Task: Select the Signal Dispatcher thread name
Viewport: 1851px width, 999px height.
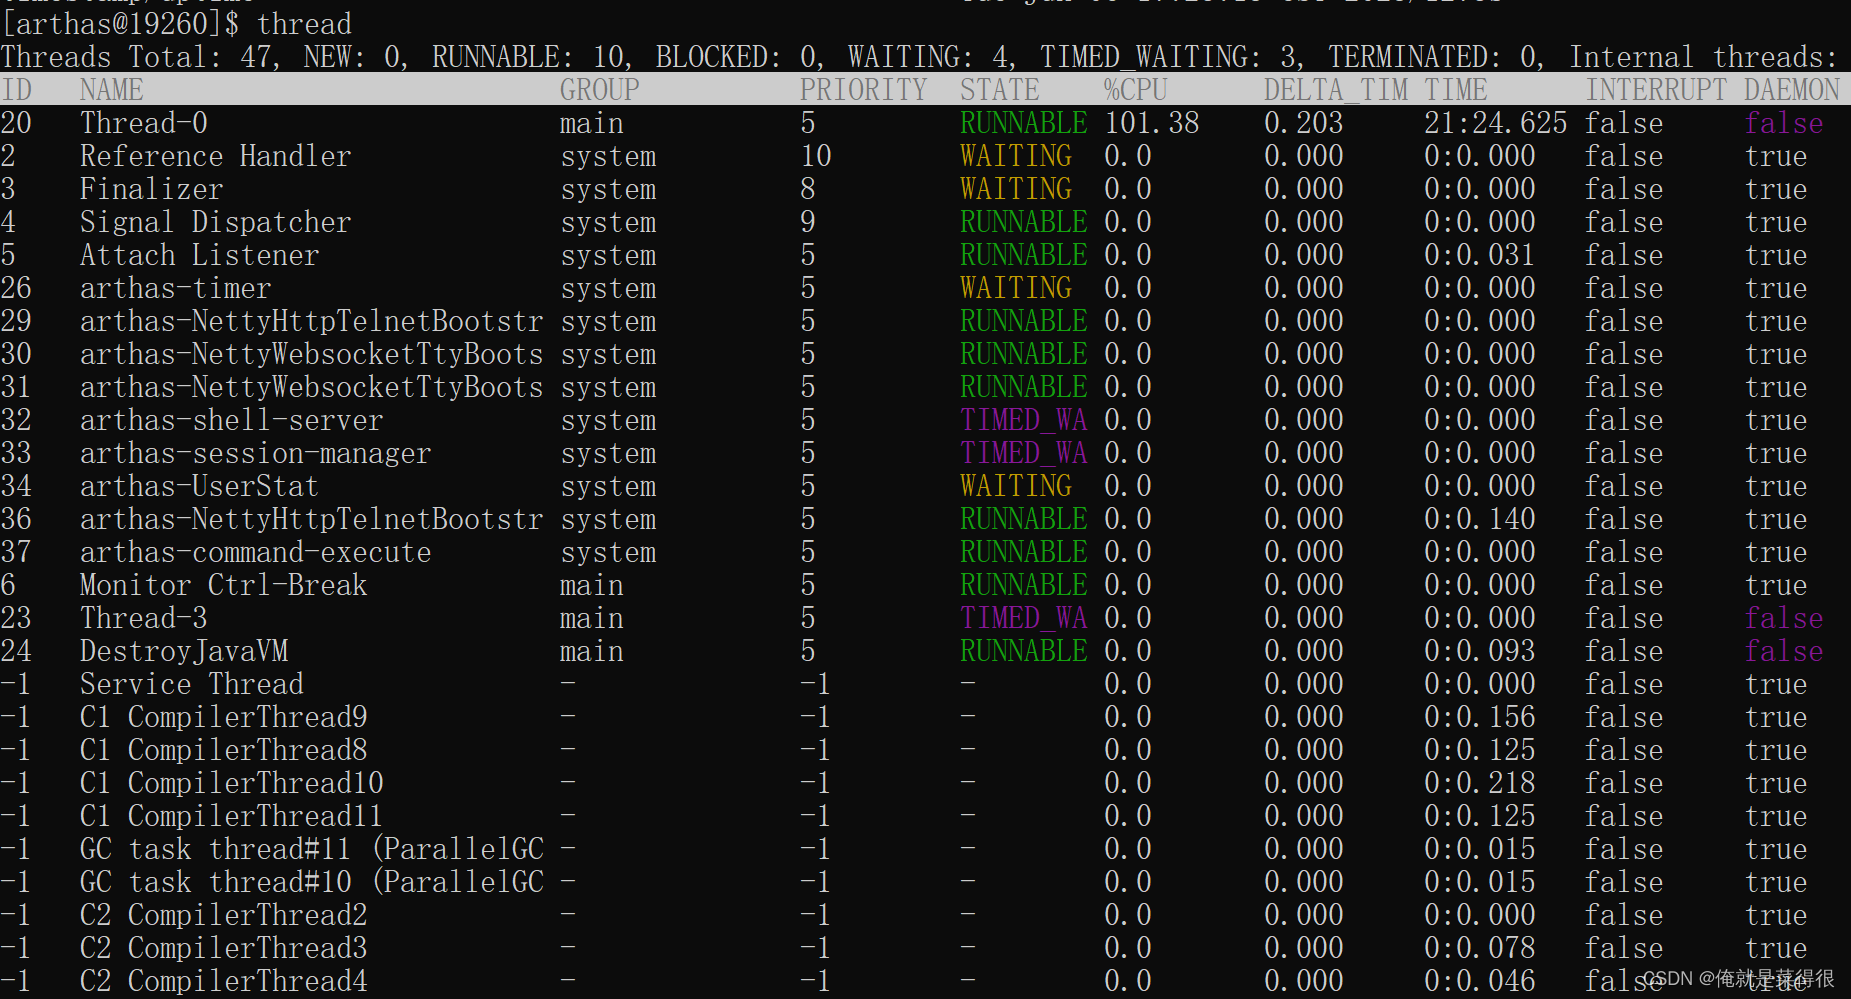Action: click(x=216, y=222)
